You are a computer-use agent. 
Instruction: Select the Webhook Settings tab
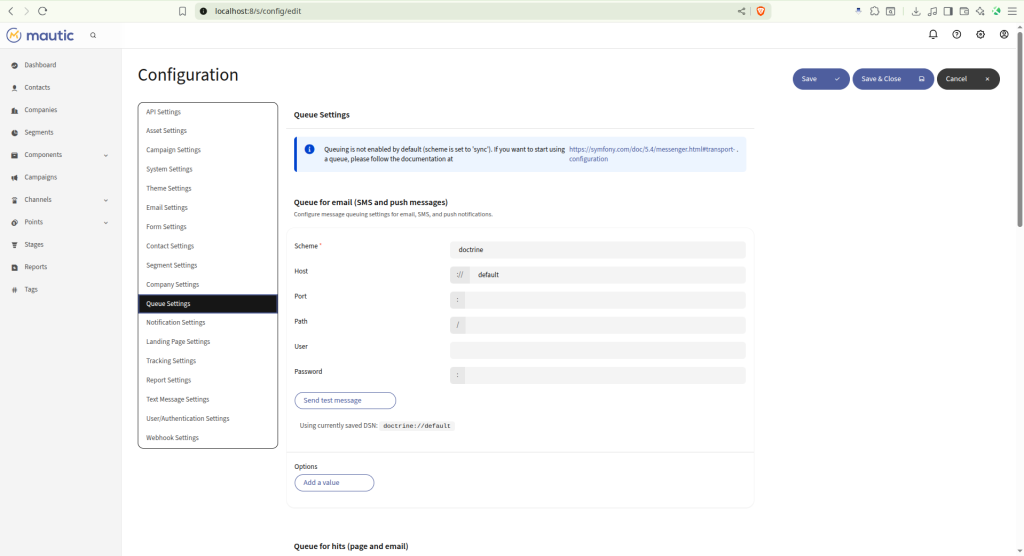172,438
